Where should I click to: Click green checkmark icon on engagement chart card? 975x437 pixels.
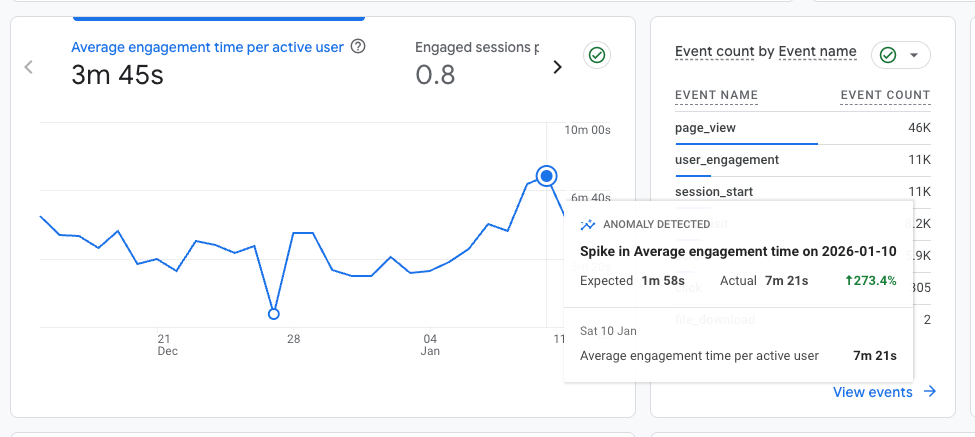[597, 55]
